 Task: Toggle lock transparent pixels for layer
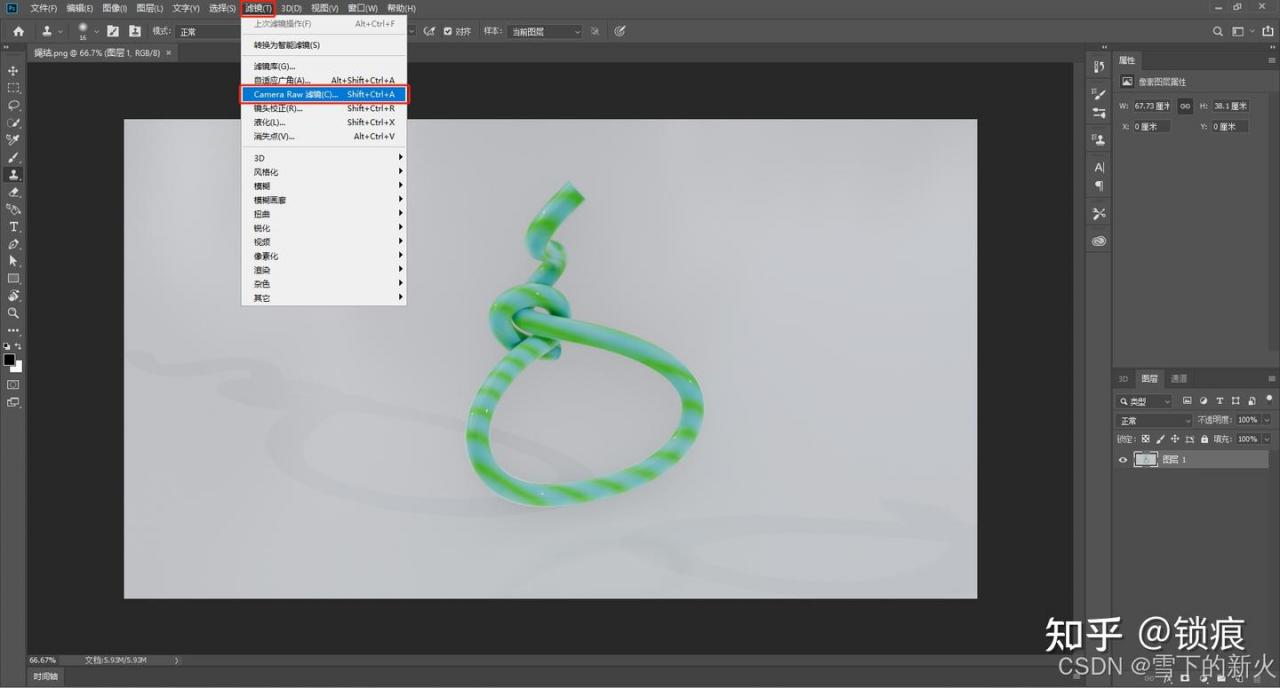click(1146, 439)
